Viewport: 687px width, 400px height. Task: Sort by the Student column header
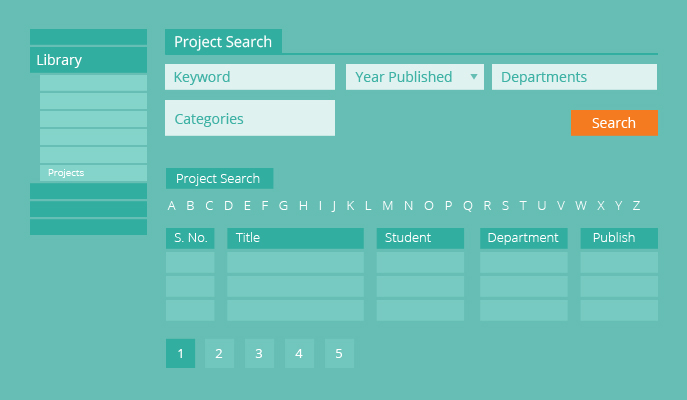click(420, 238)
